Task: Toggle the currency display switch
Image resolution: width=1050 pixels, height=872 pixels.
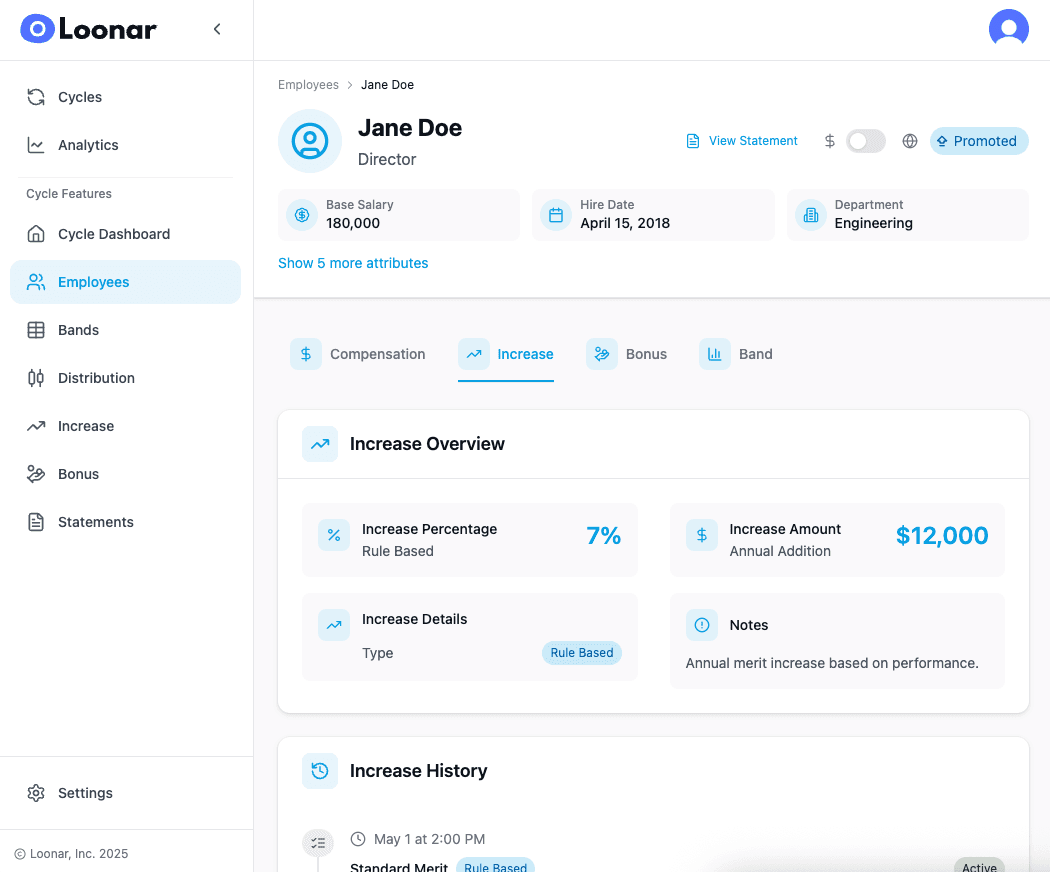Action: pyautogui.click(x=865, y=141)
